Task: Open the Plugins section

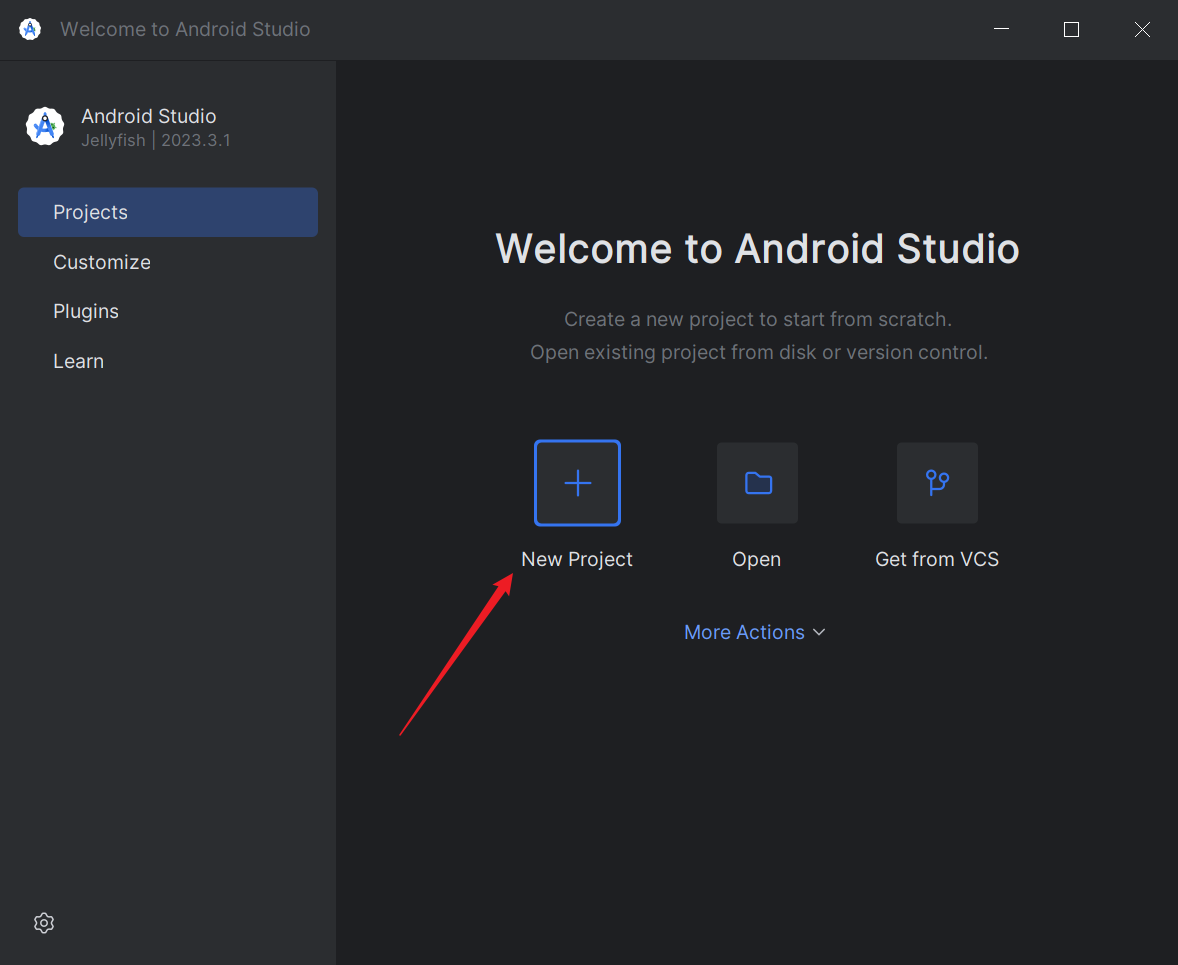Action: pyautogui.click(x=86, y=311)
